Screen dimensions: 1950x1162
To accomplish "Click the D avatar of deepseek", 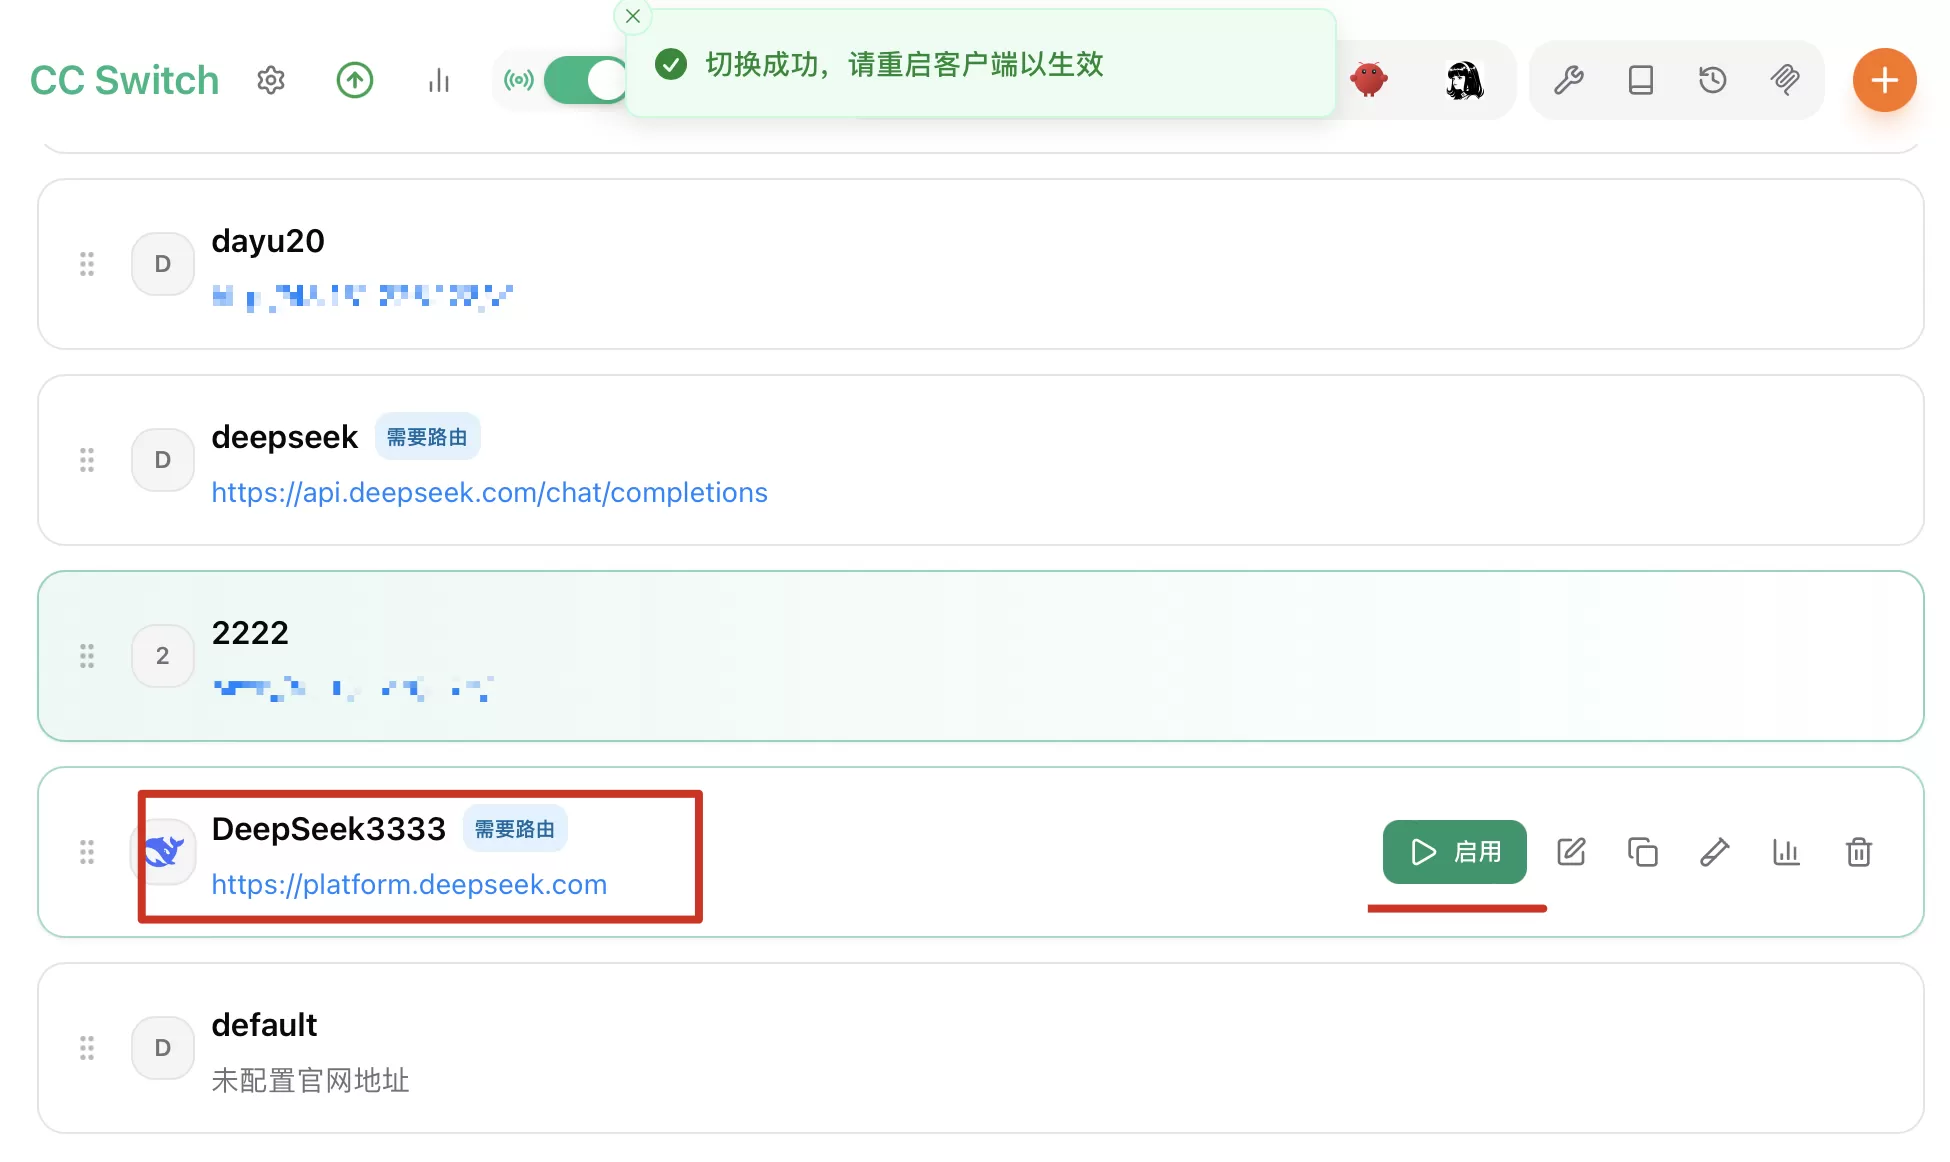I will 163,460.
